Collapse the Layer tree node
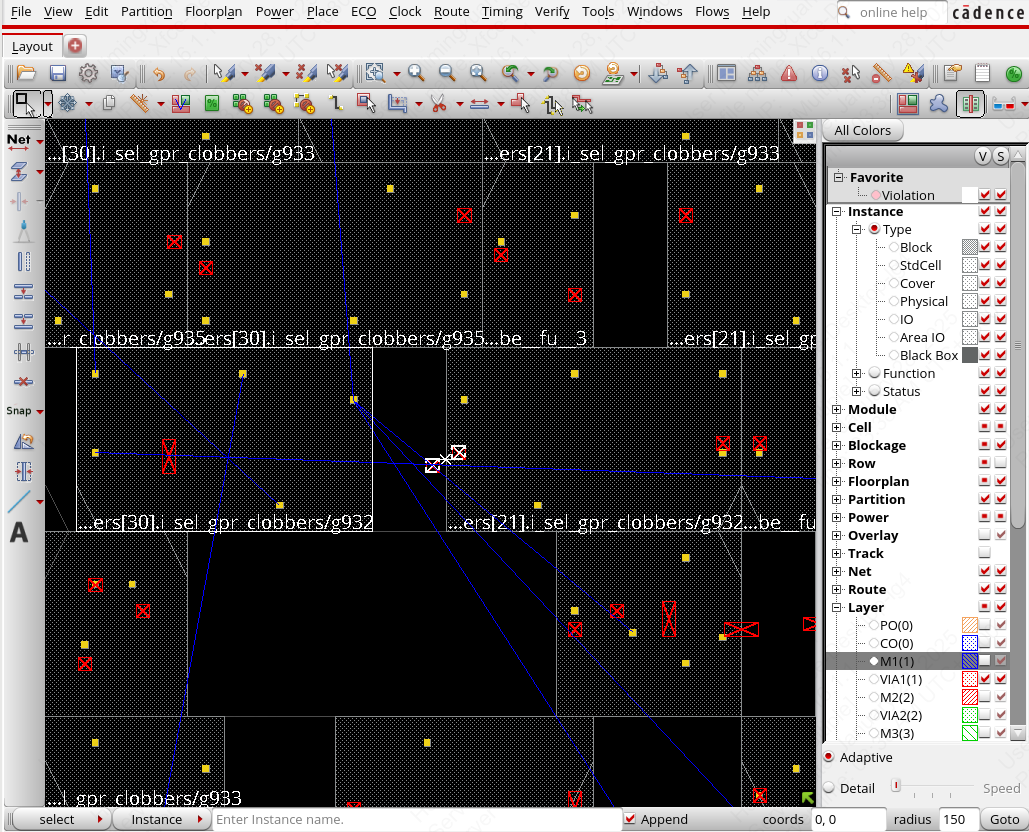The image size is (1029, 832). [837, 607]
